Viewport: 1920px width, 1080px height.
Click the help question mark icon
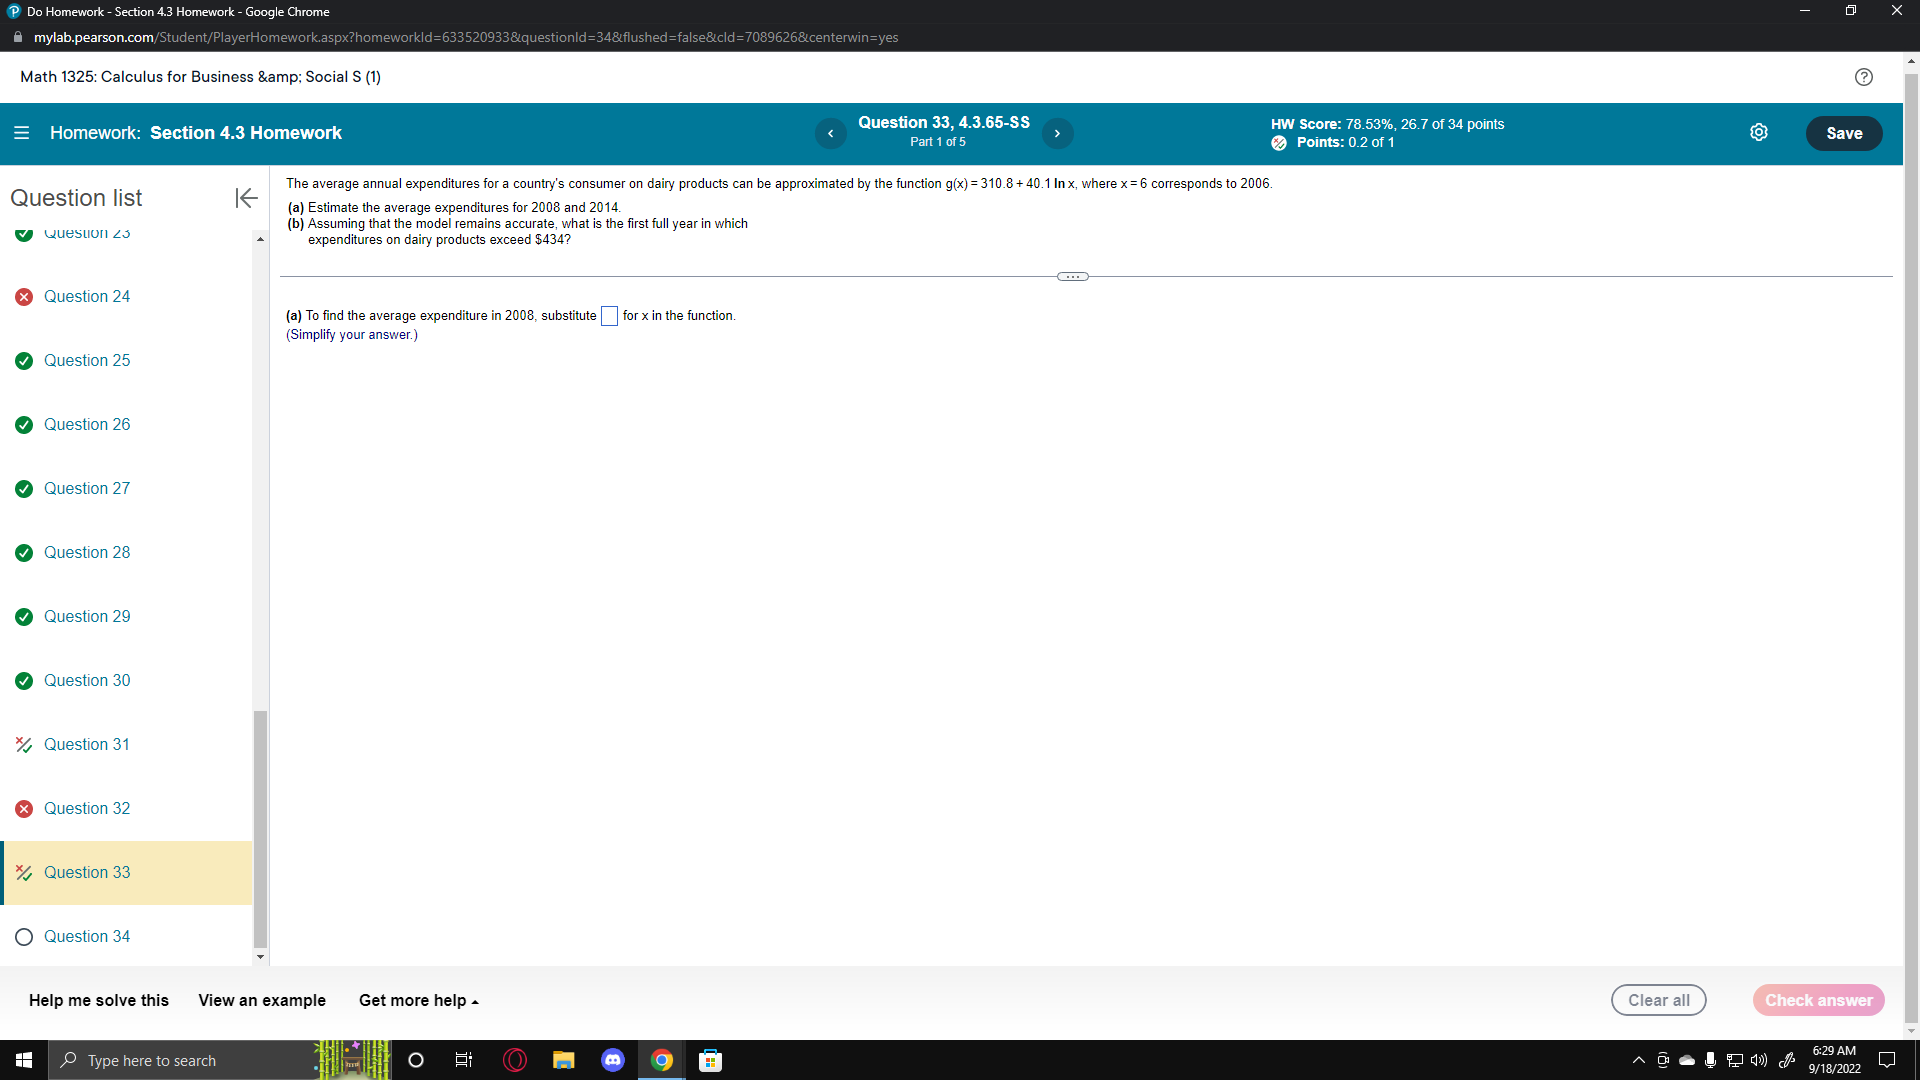[x=1863, y=77]
